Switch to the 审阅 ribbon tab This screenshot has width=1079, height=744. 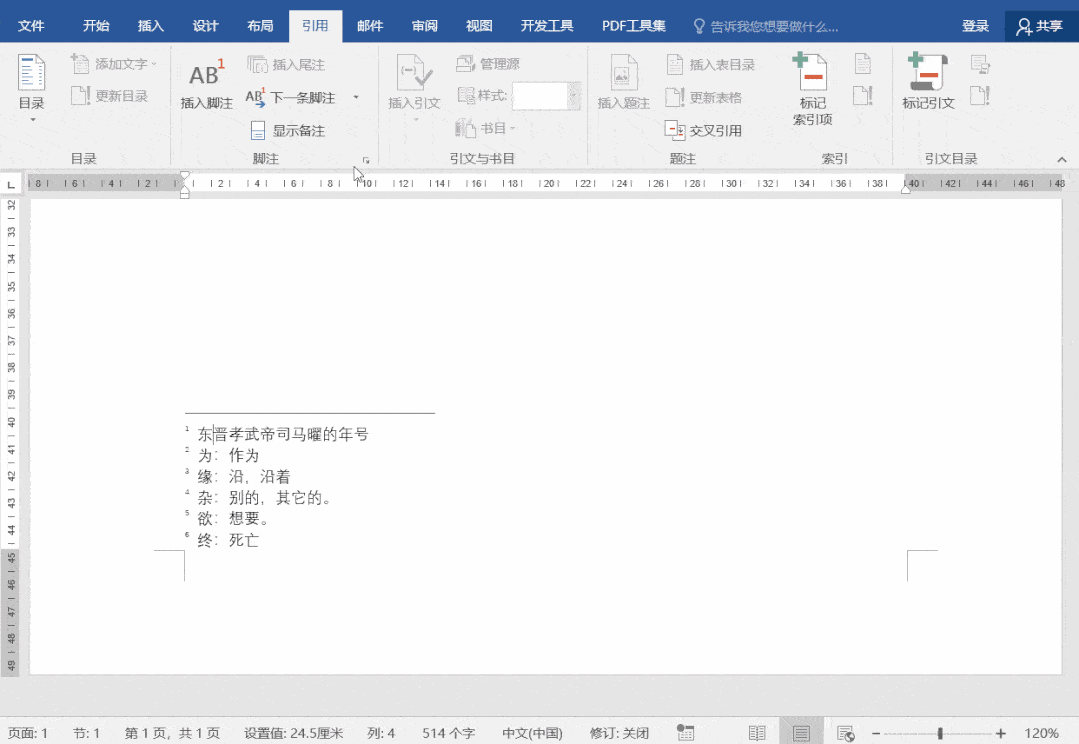coord(425,26)
